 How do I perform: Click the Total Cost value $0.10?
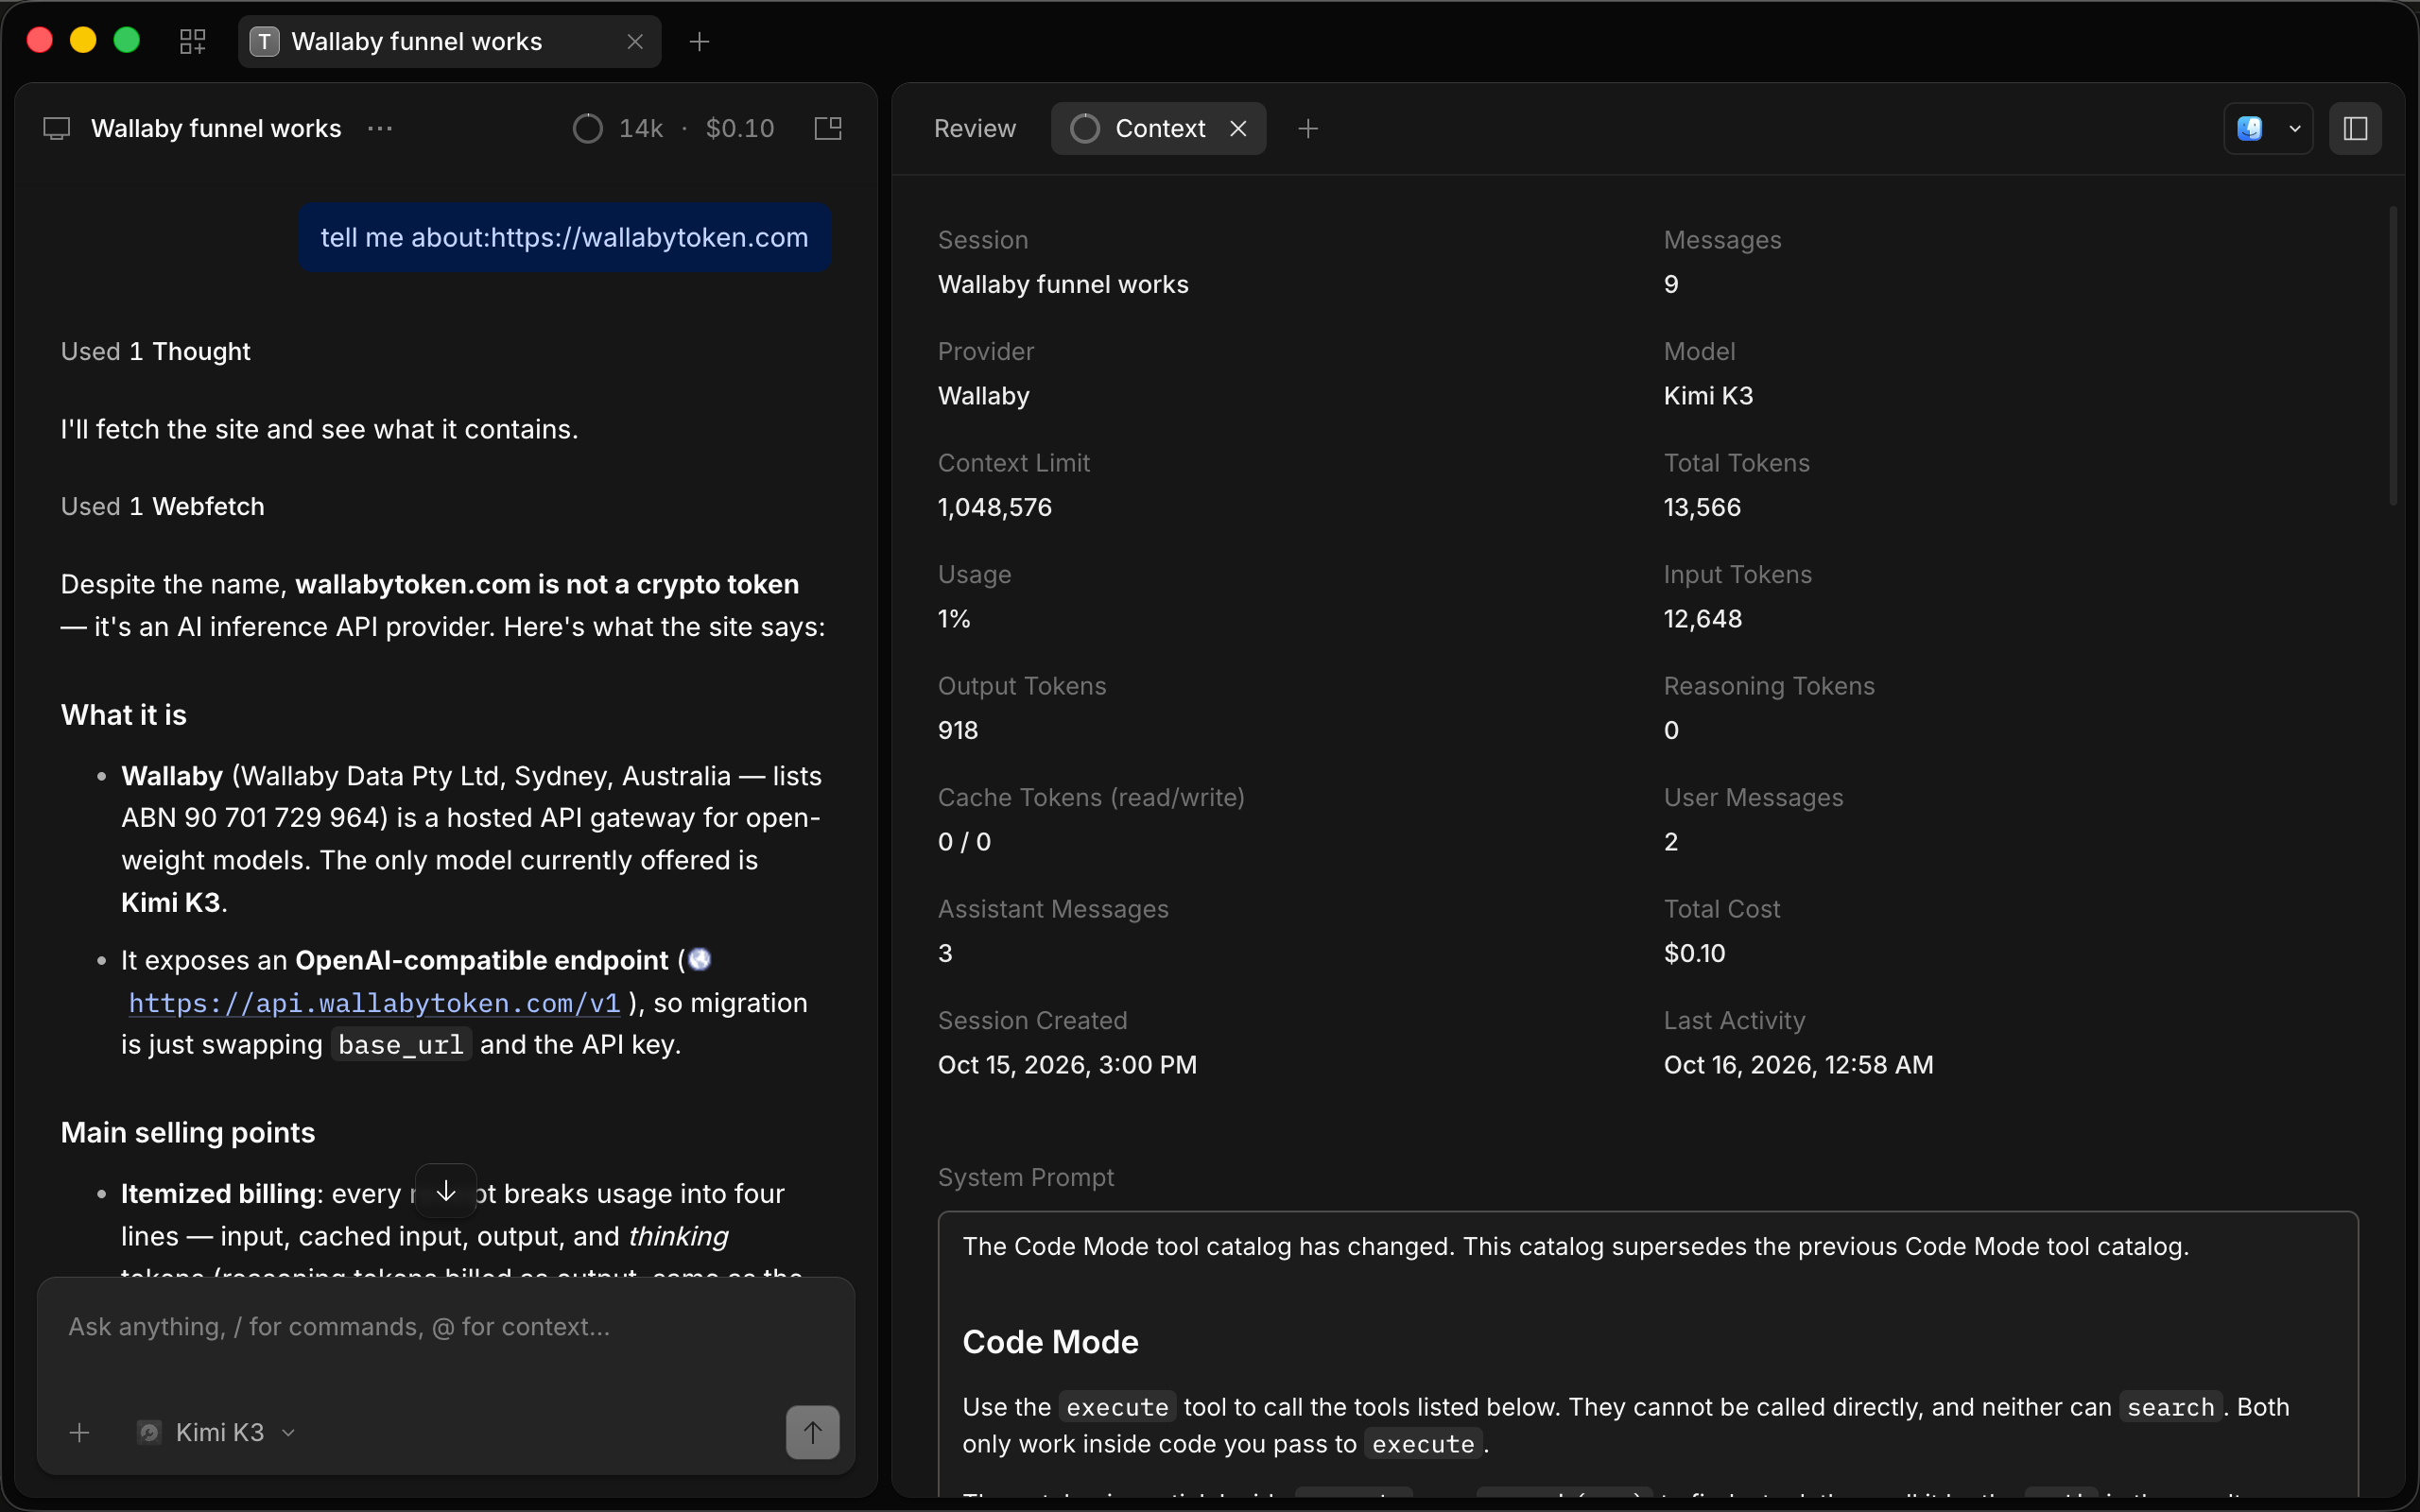[x=1694, y=953]
